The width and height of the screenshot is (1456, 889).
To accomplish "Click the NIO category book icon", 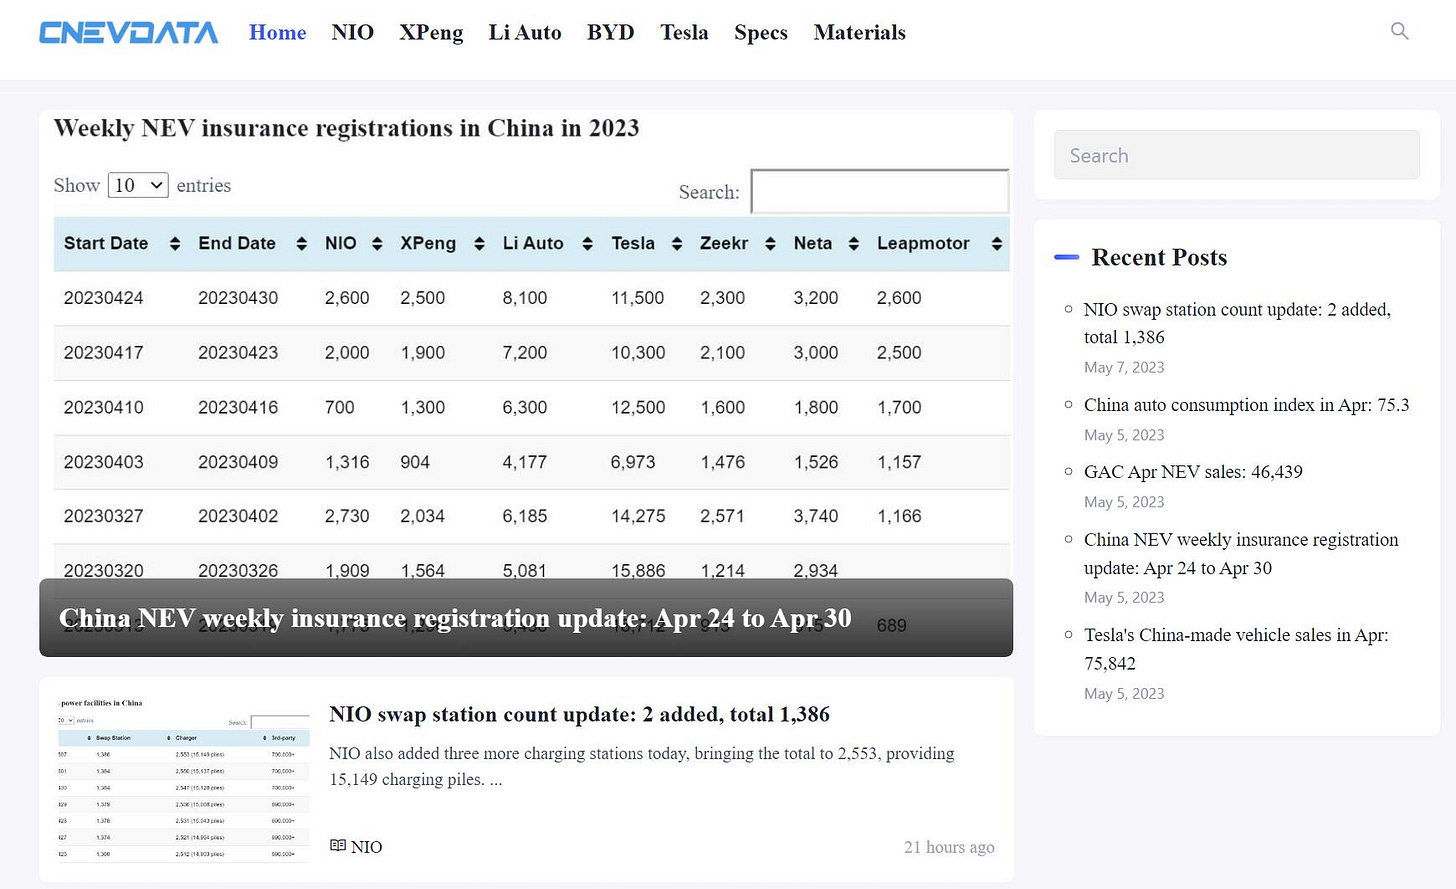I will point(338,846).
